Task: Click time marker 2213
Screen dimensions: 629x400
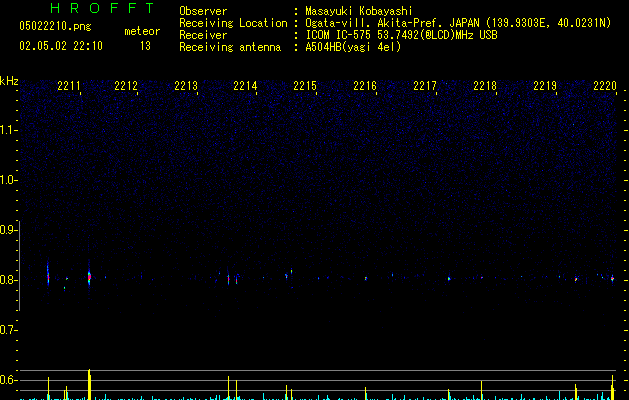Action: pos(186,86)
